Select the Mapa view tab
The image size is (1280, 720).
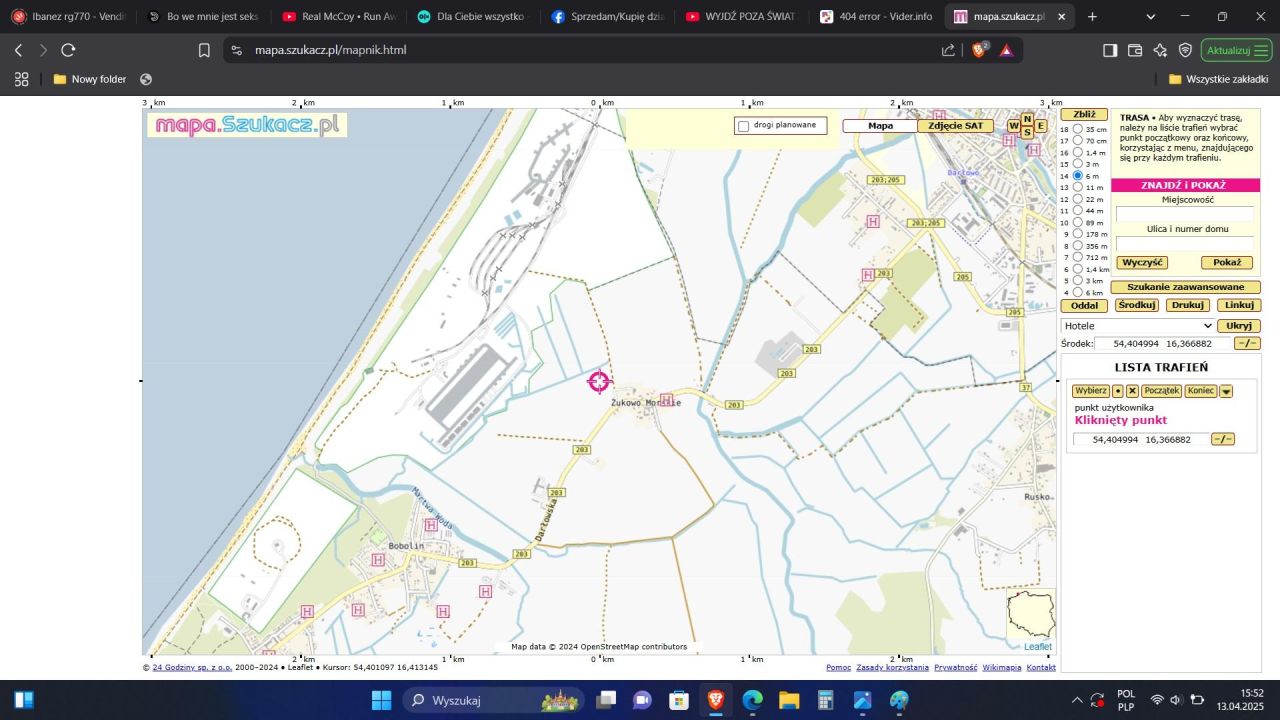879,125
